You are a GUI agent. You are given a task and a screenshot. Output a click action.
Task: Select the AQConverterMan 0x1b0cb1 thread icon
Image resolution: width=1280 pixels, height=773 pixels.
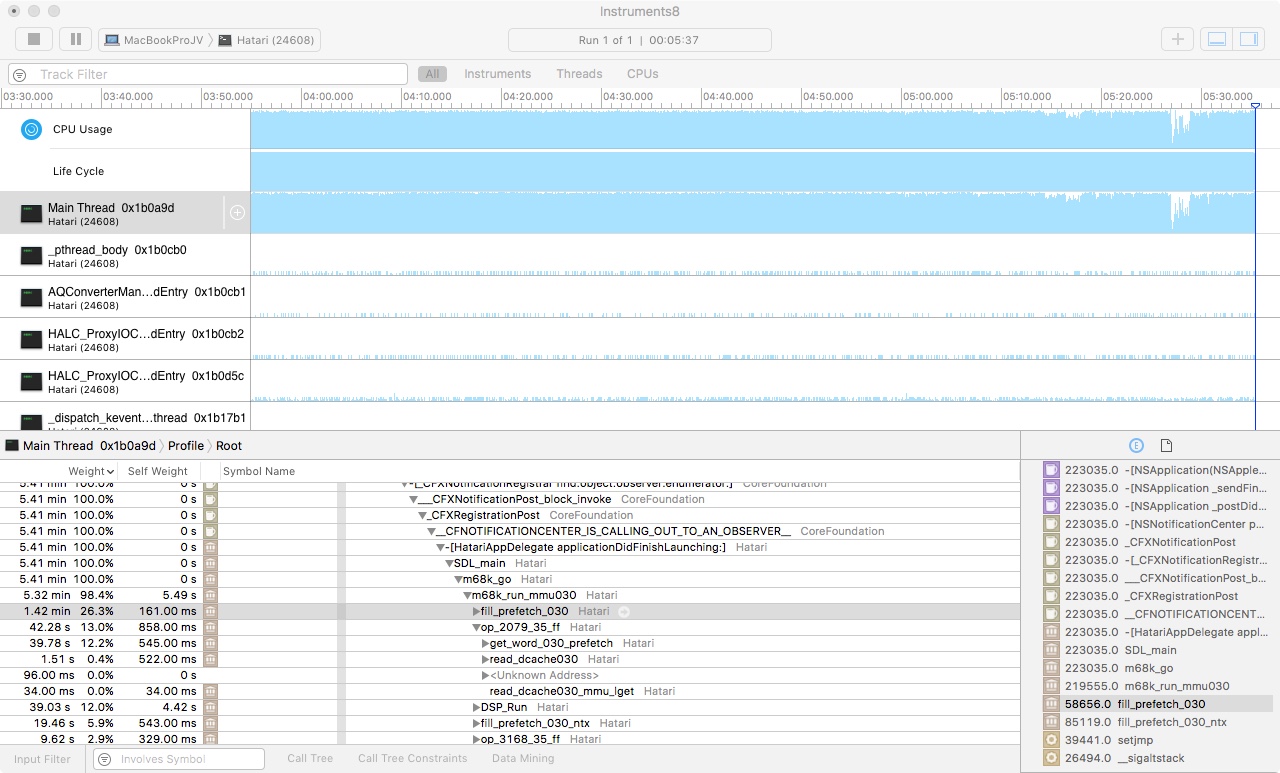point(32,298)
